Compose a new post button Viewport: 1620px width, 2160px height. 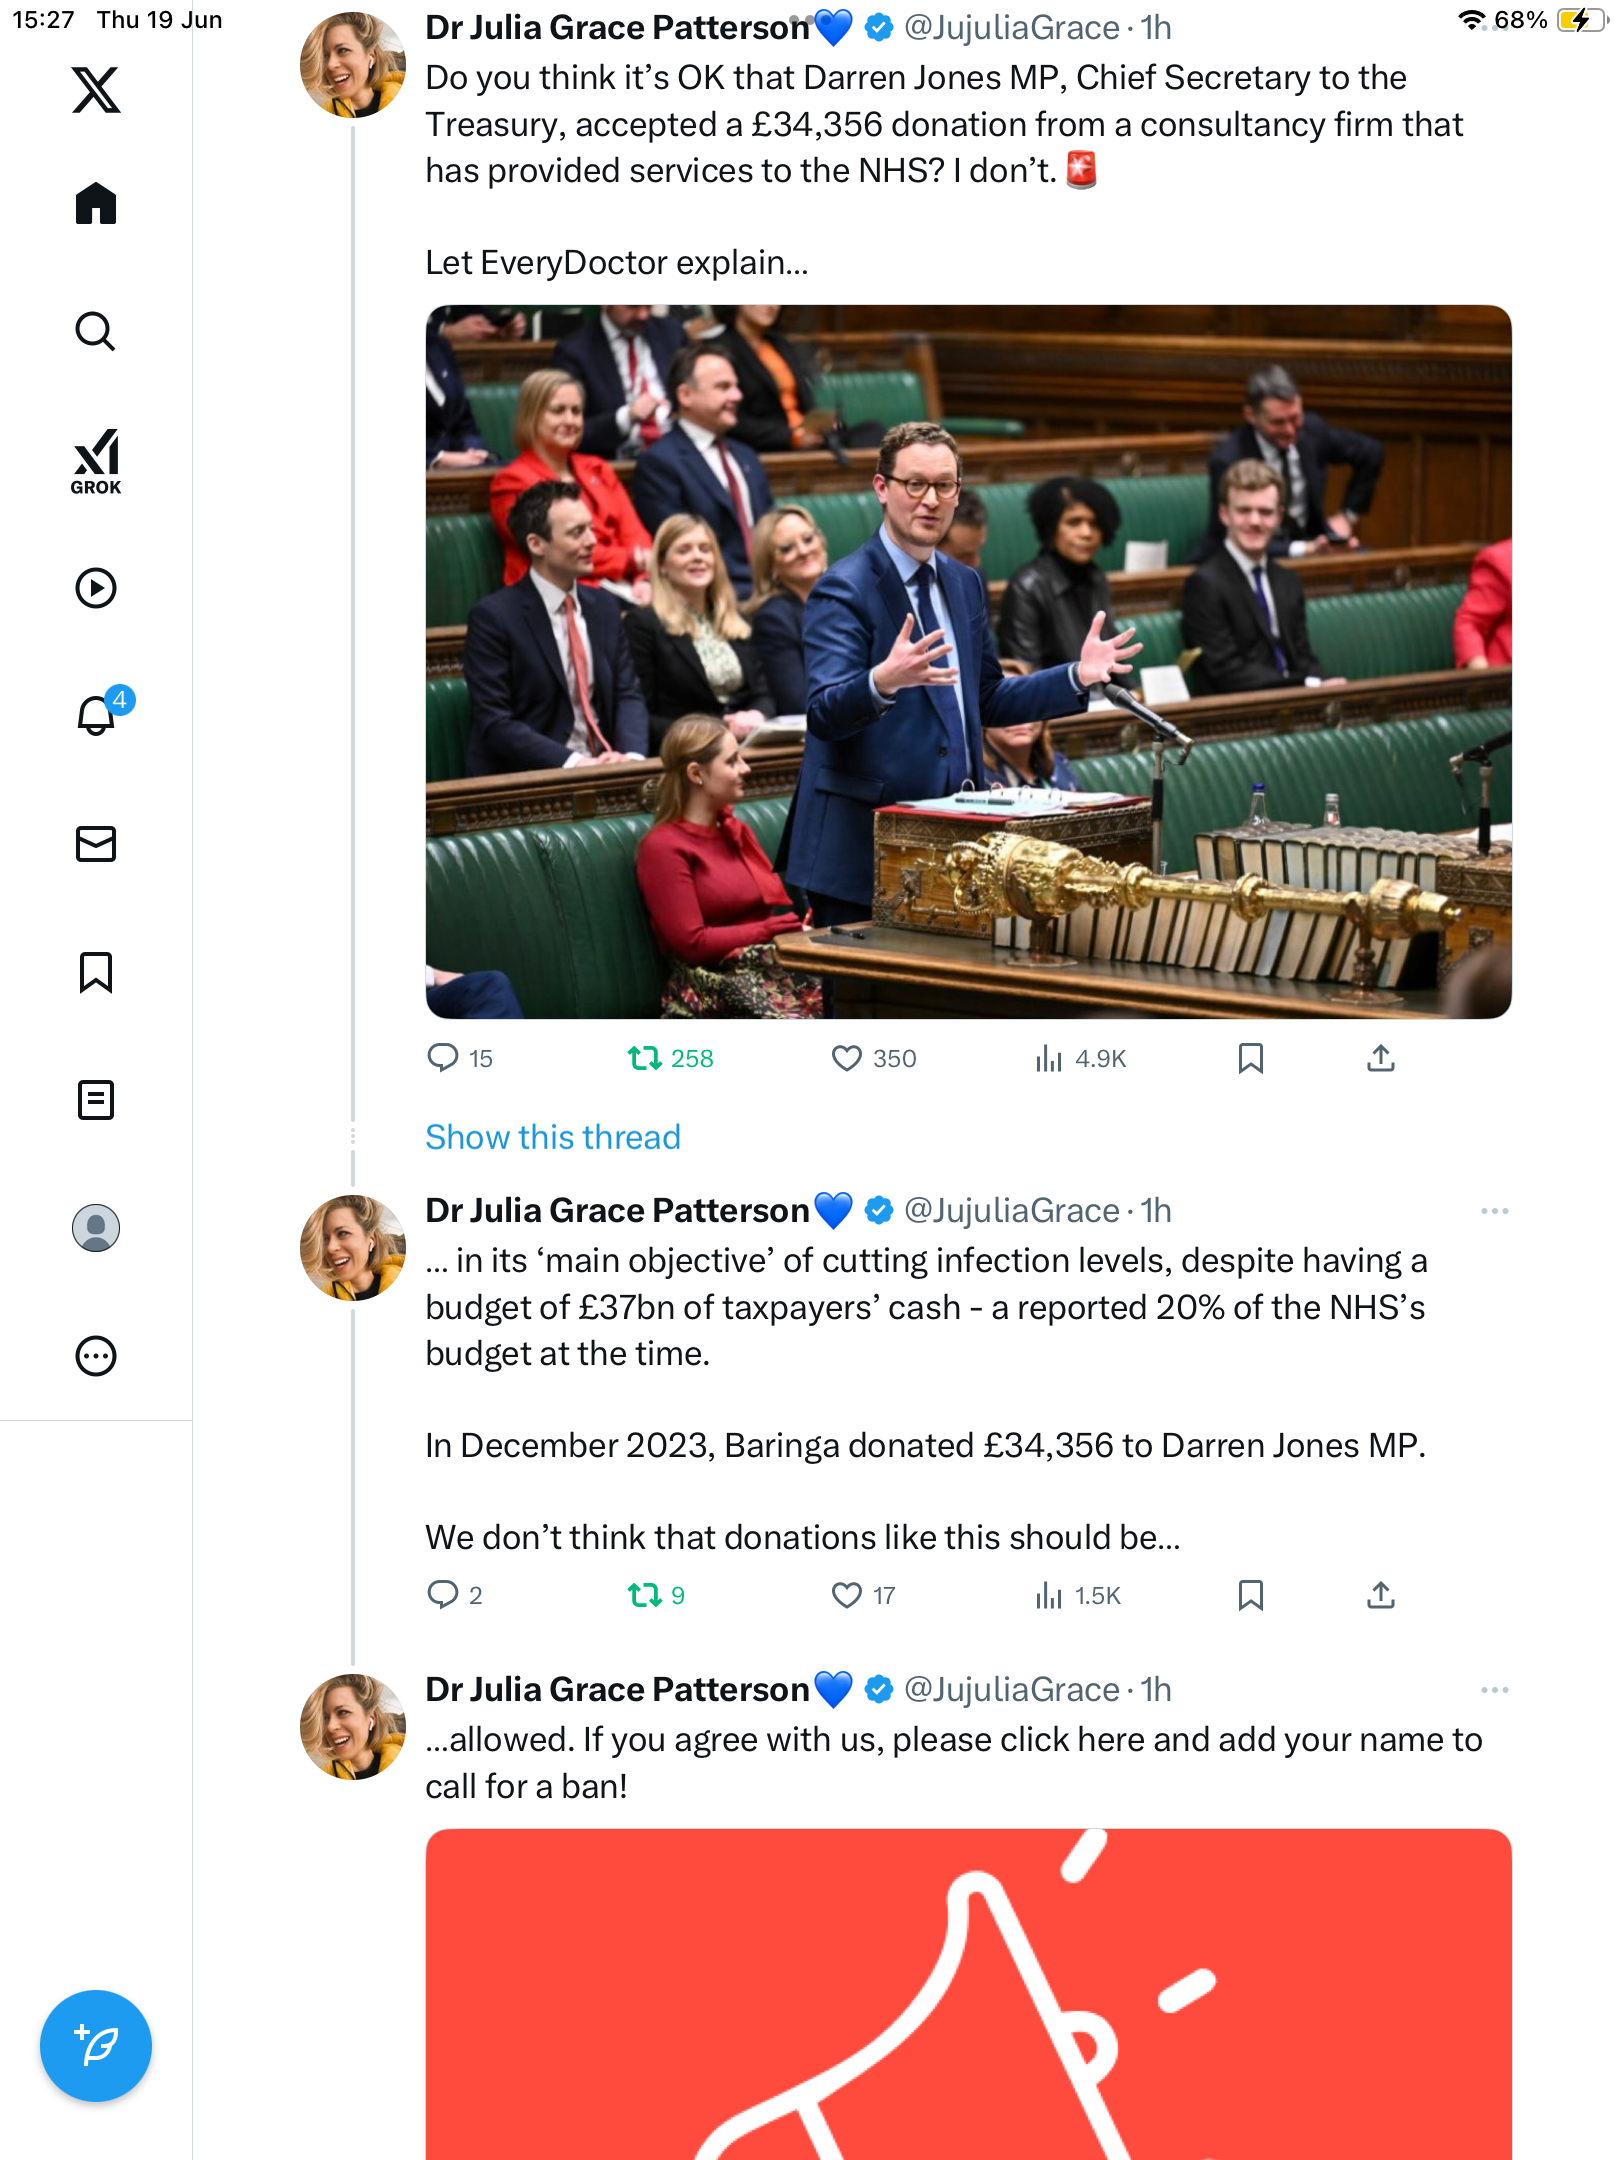(96, 2046)
